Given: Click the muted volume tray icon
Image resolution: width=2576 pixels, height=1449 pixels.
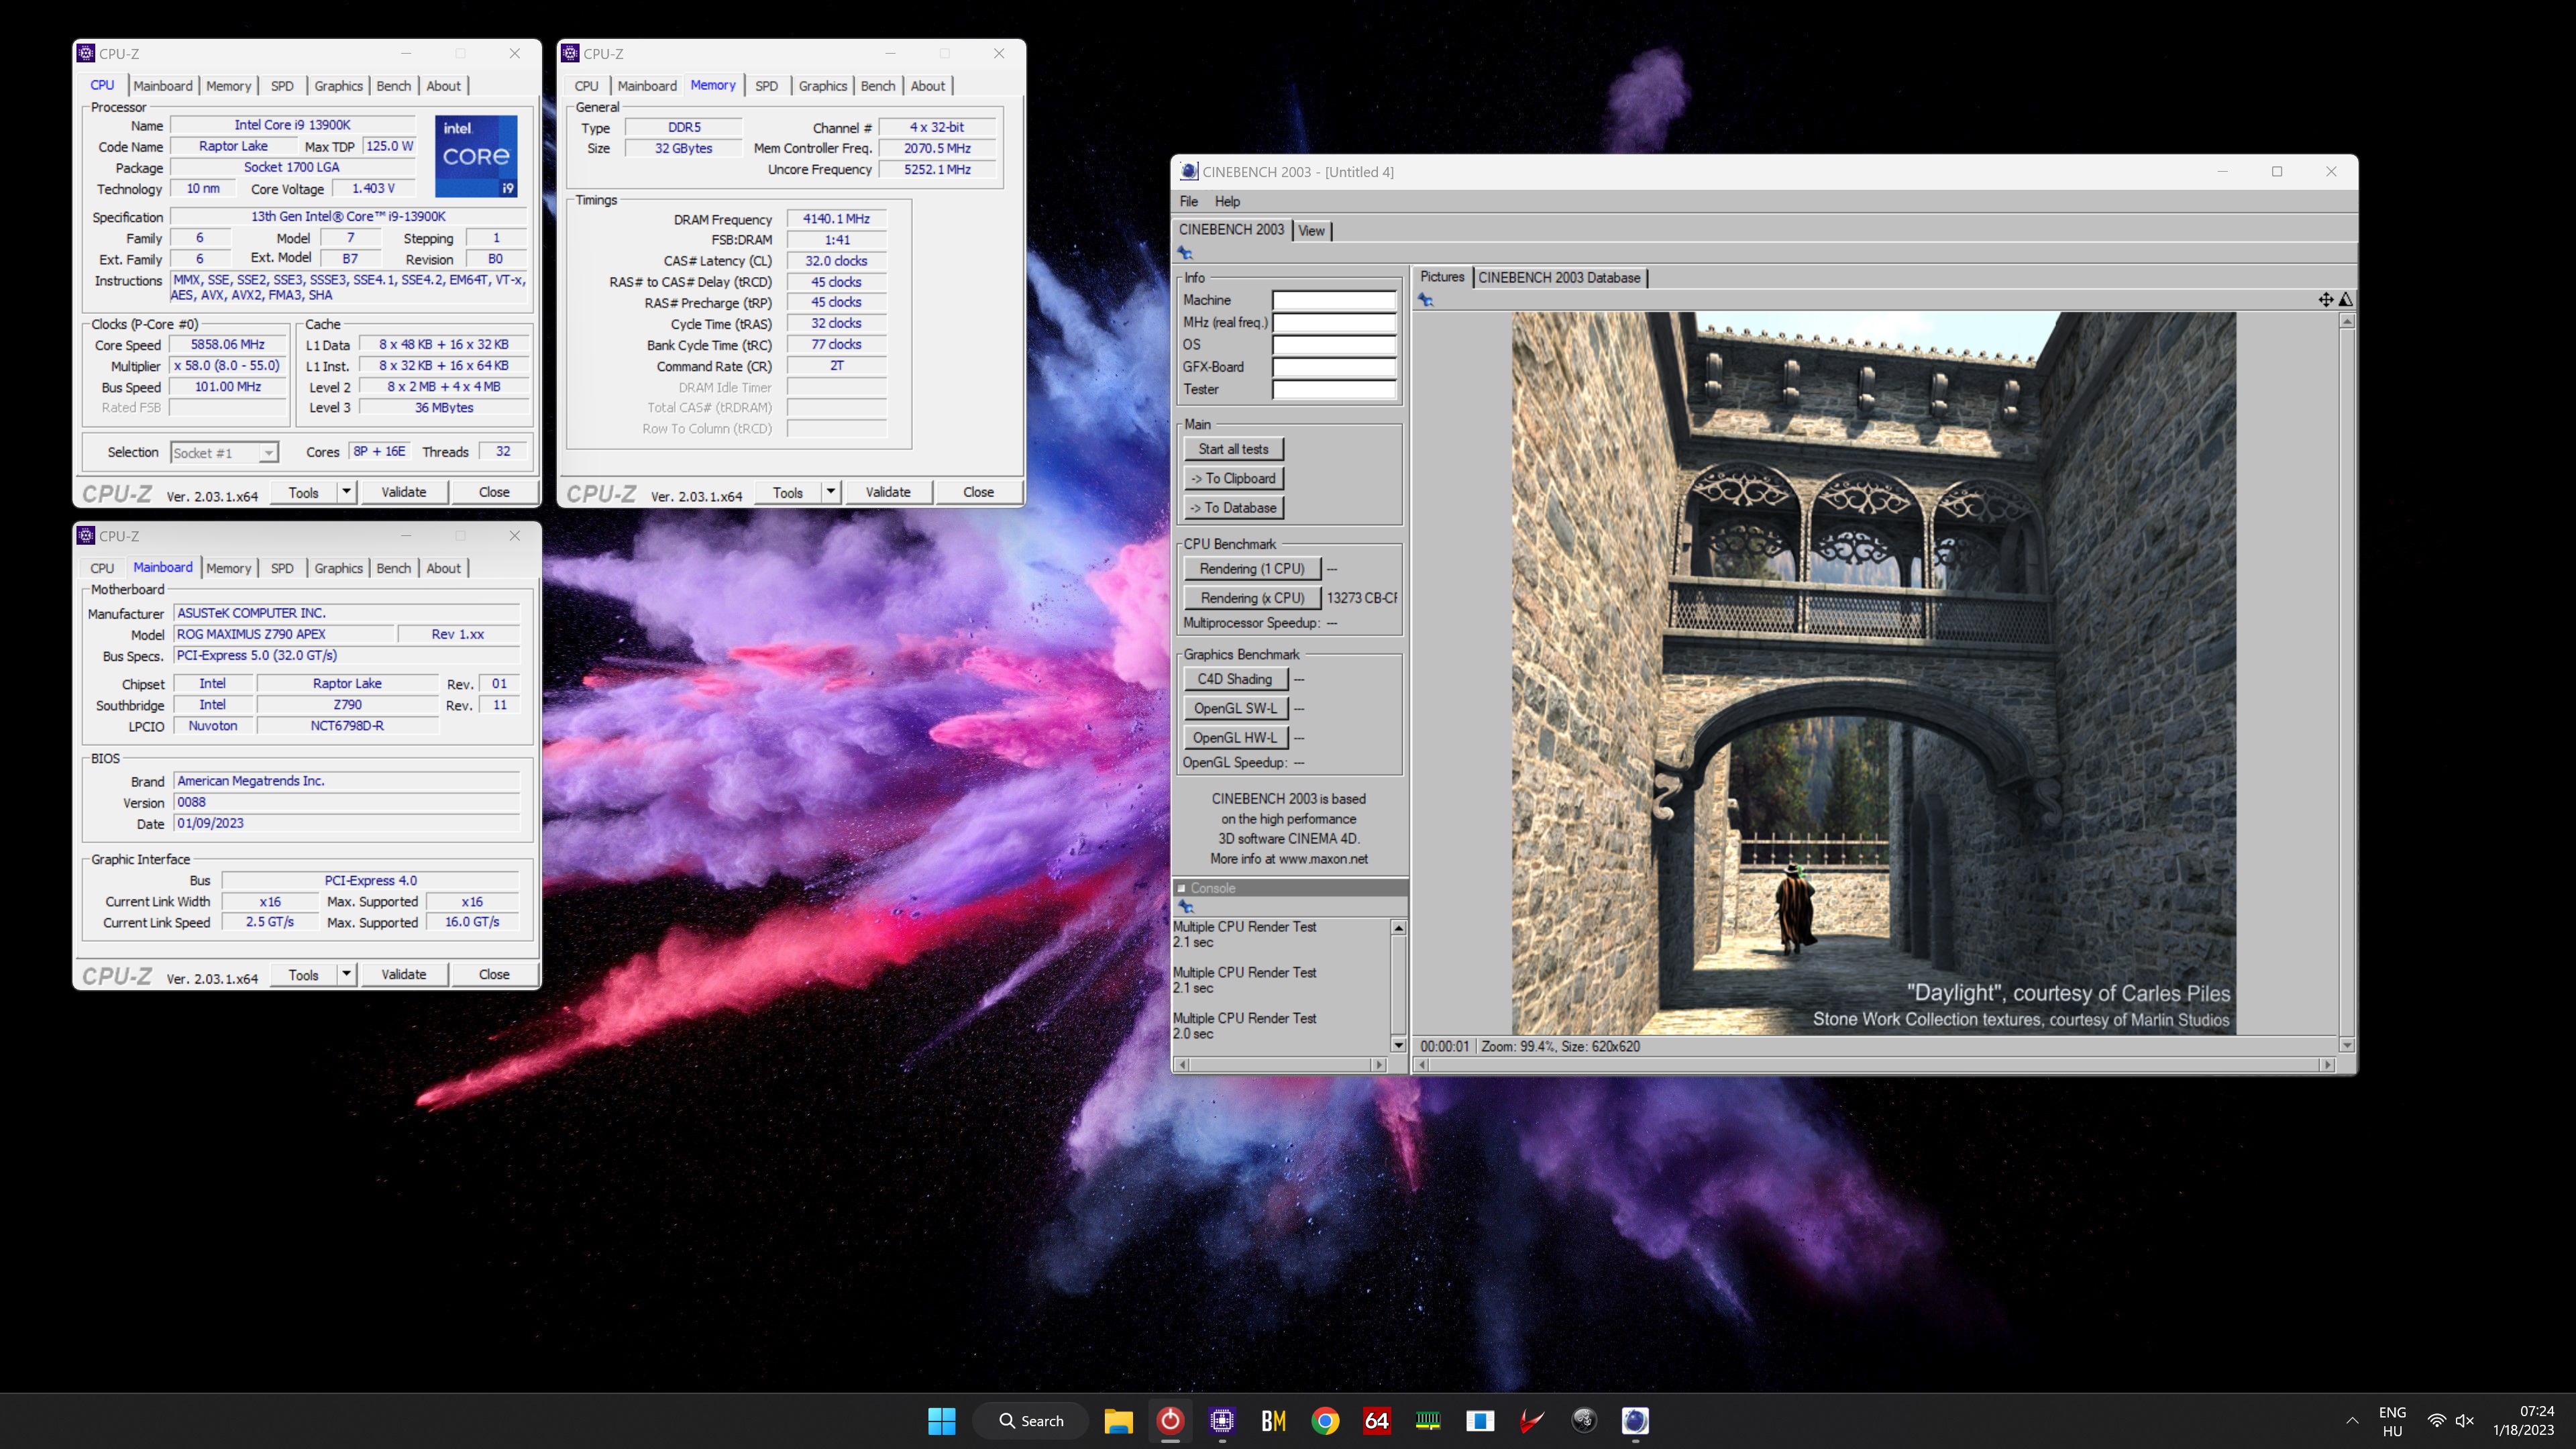Looking at the screenshot, I should tap(2464, 1421).
